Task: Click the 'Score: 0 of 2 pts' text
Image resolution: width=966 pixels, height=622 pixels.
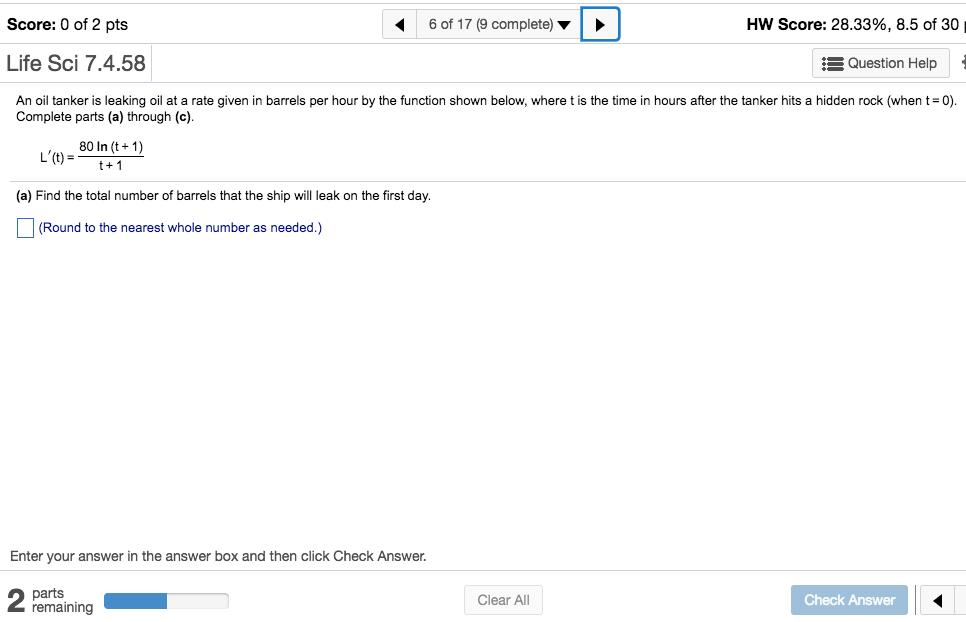Action: click(68, 25)
